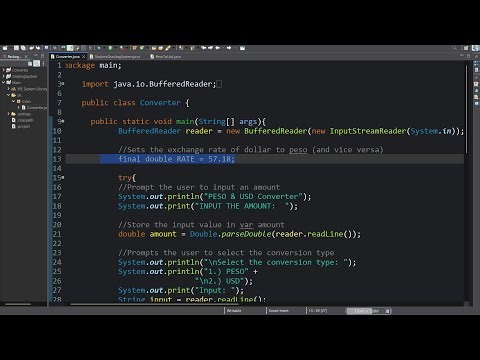Select the GradingSystem project in the tree

(21, 76)
